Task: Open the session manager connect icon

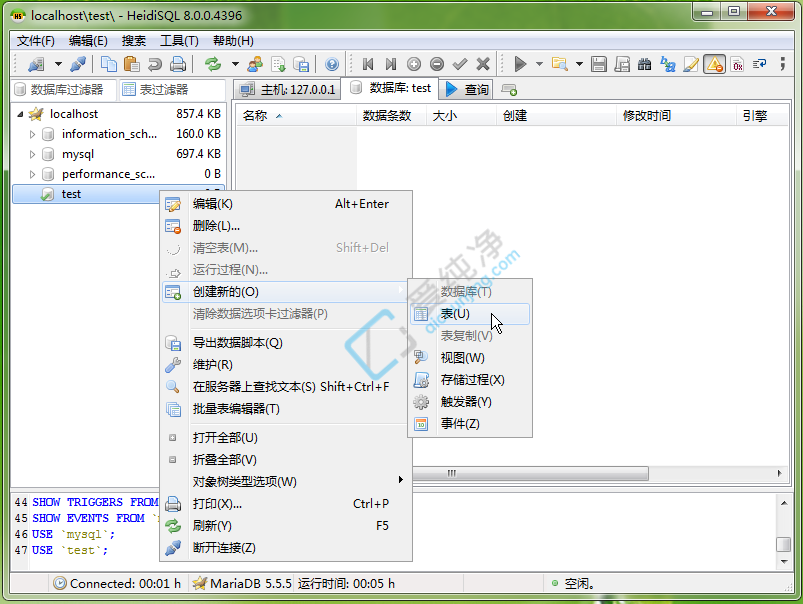Action: (x=36, y=64)
